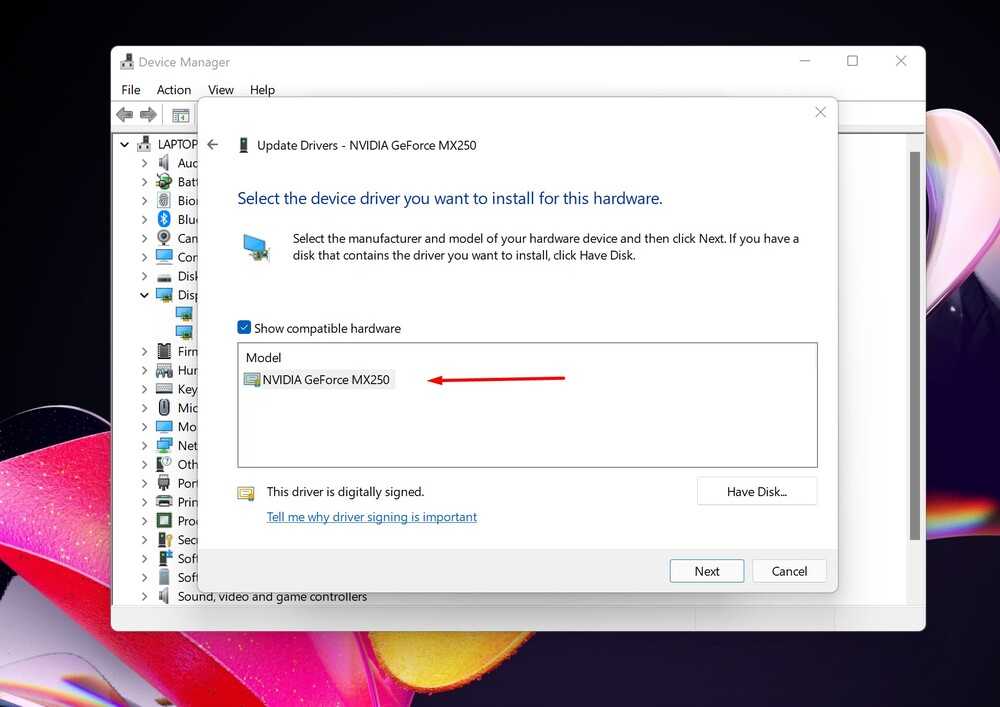Open the Help menu

pyautogui.click(x=262, y=90)
